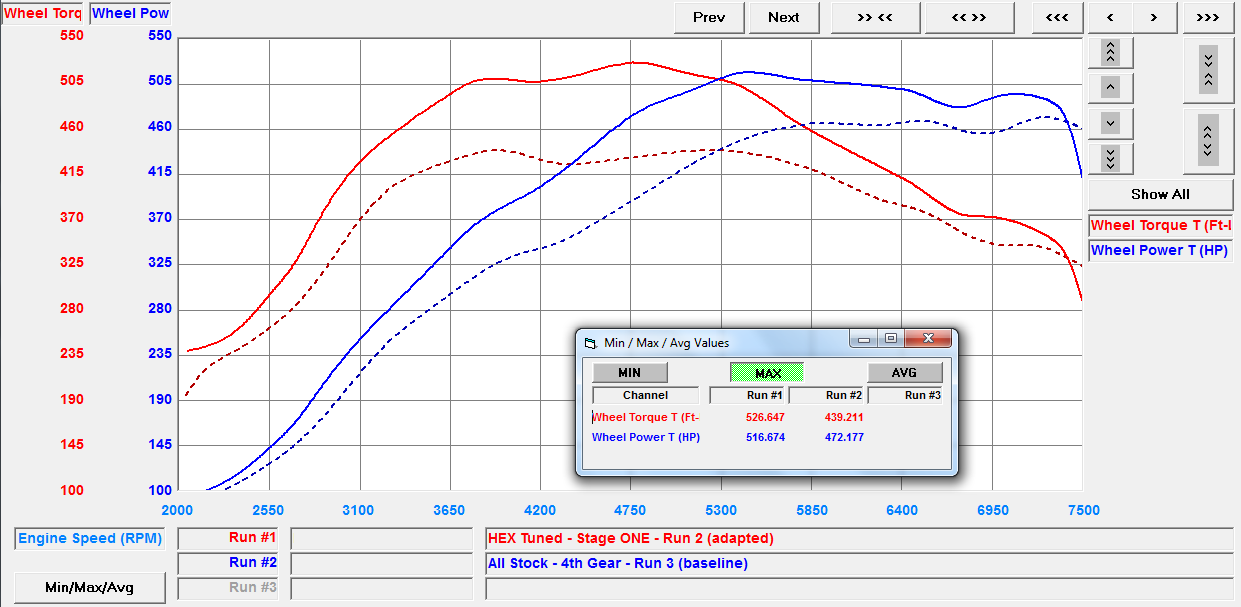Expand vertical scale with outward-pointing arrows button
This screenshot has width=1241, height=607.
(x=1208, y=141)
